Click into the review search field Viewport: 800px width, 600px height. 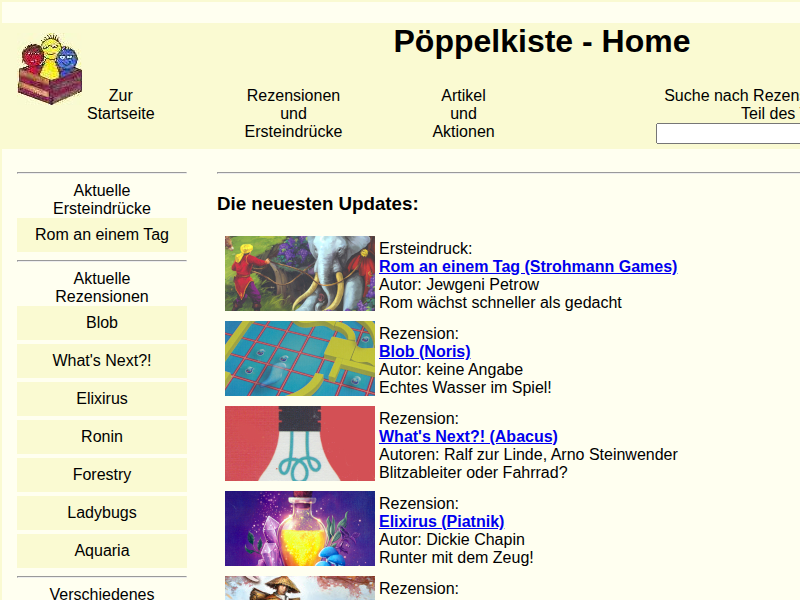click(727, 134)
